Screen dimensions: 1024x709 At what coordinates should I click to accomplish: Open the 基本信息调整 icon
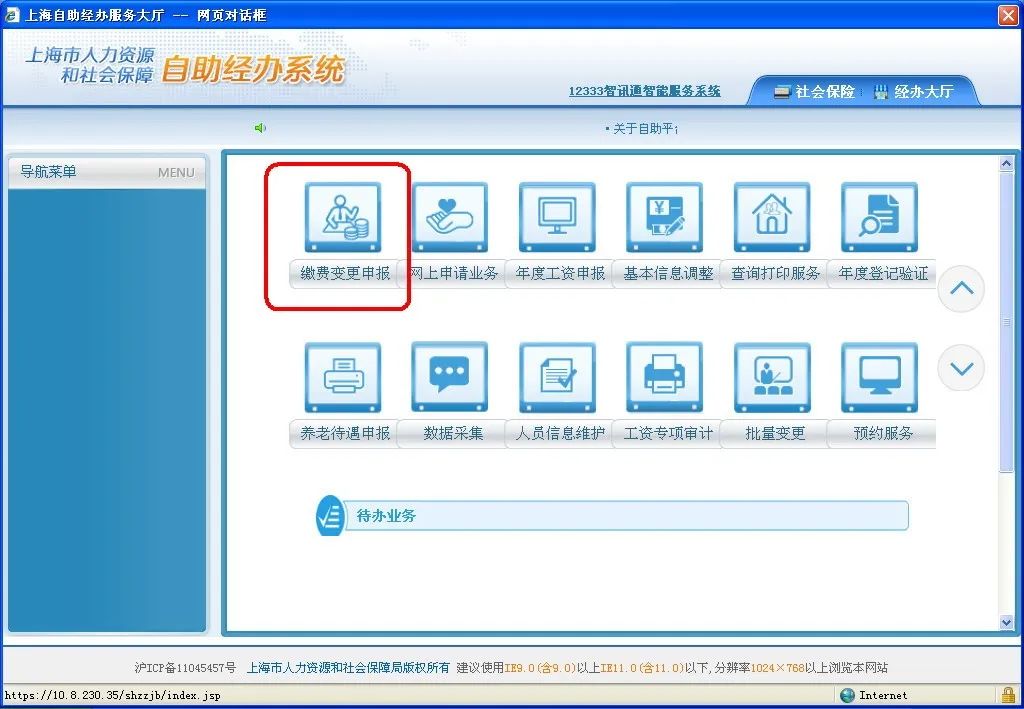(x=665, y=218)
